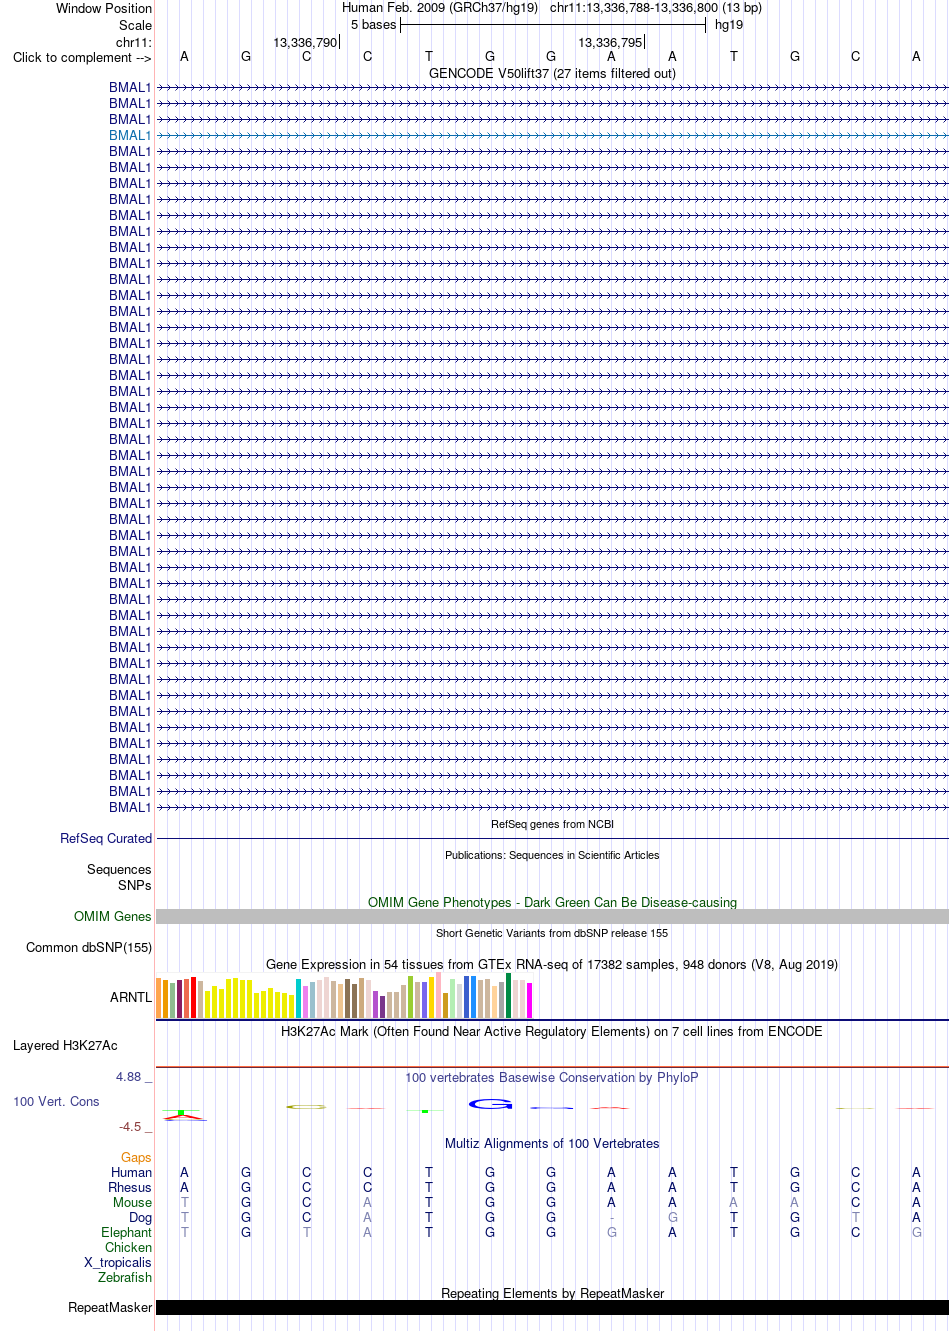The image size is (950, 1331).
Task: Select the Elephant alignment row label
Action: click(x=126, y=1232)
